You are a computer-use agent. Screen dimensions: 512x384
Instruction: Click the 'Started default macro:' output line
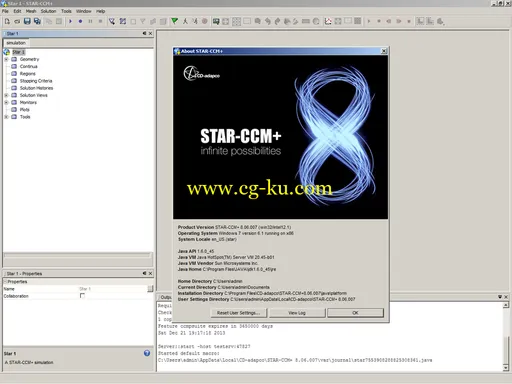189,353
